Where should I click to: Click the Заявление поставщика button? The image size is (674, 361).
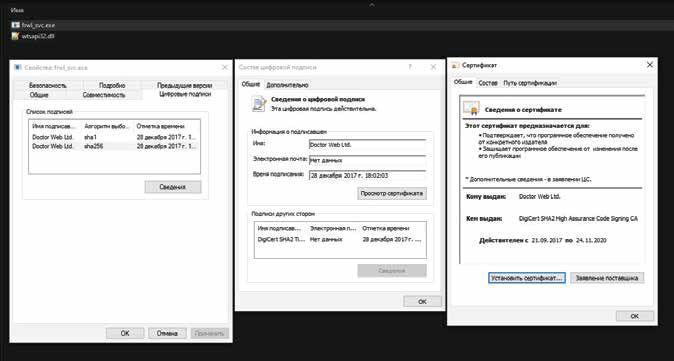click(607, 278)
